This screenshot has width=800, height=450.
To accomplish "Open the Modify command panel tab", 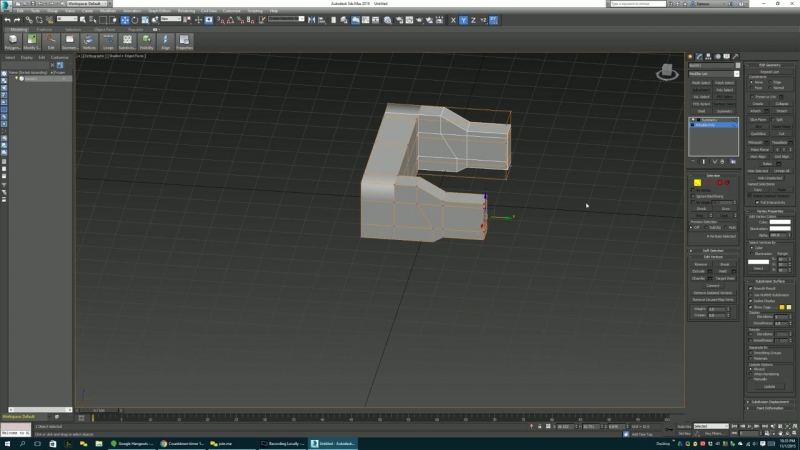I will pyautogui.click(x=700, y=56).
